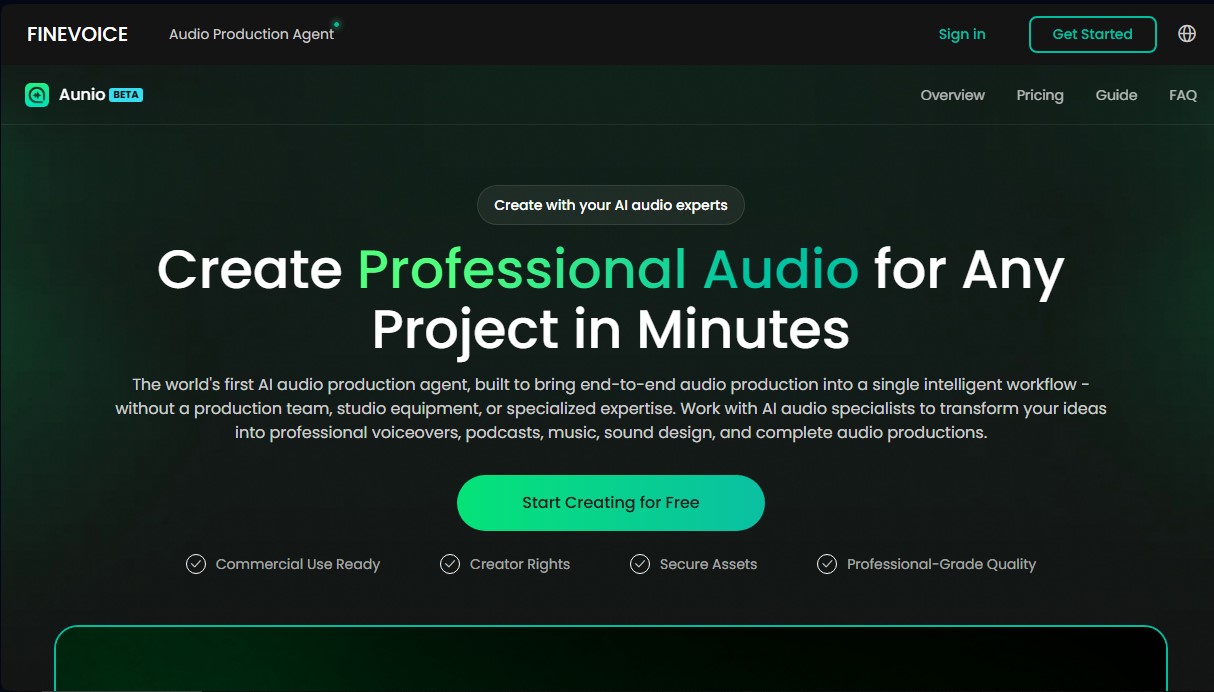Click the Secure Assets checkmark icon
The width and height of the screenshot is (1214, 692).
pos(640,564)
